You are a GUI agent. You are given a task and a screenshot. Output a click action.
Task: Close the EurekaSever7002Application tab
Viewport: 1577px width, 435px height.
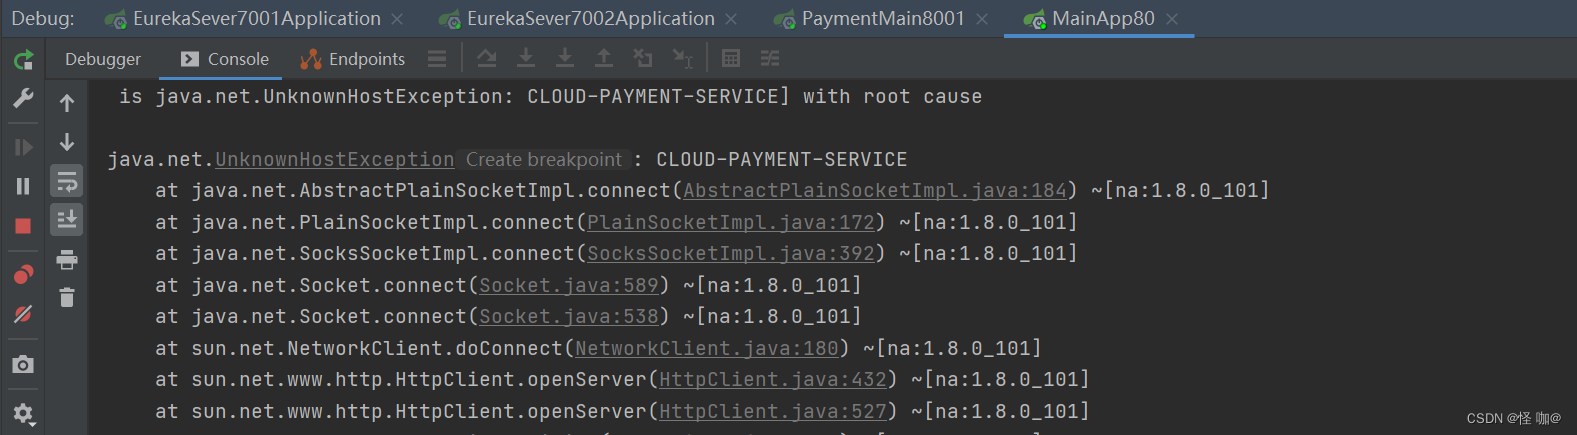tap(731, 19)
